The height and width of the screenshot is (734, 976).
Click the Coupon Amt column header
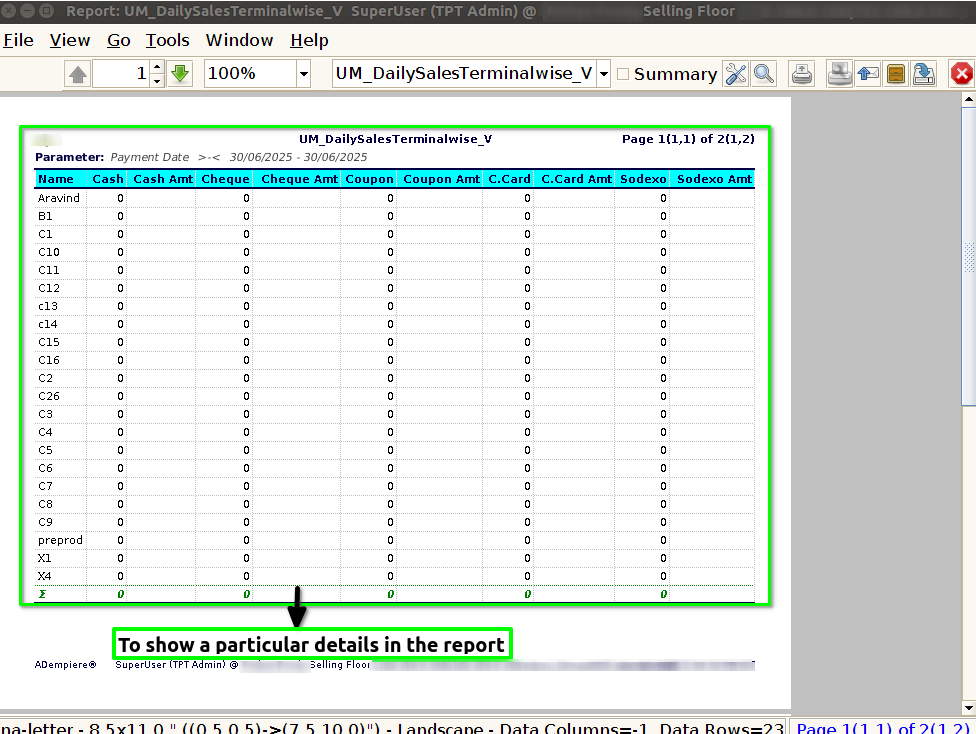click(441, 179)
